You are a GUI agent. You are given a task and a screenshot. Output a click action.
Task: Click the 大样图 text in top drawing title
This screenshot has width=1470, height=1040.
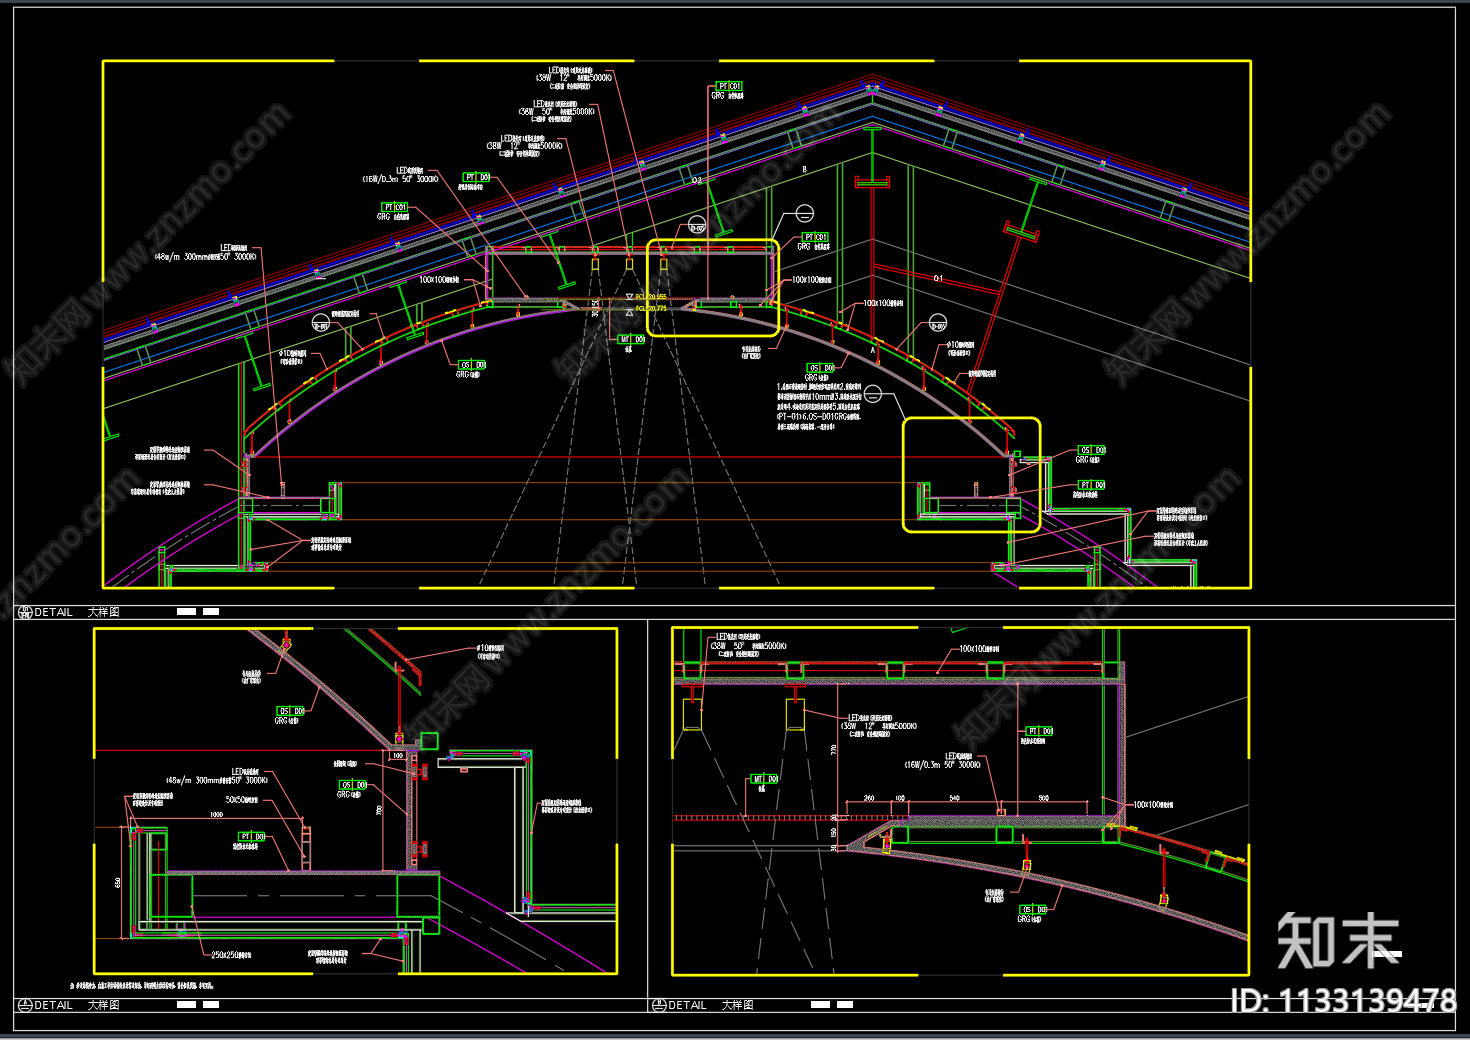(103, 612)
